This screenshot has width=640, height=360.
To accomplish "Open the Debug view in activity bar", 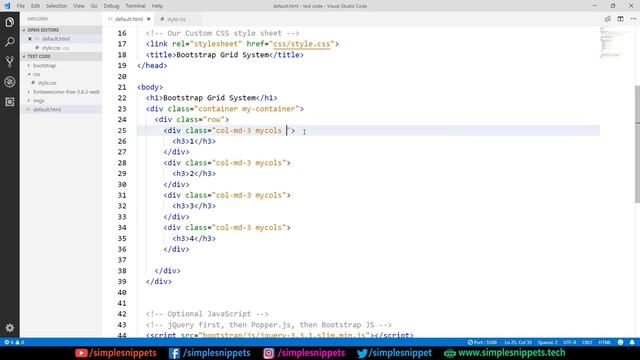I will (x=9, y=82).
